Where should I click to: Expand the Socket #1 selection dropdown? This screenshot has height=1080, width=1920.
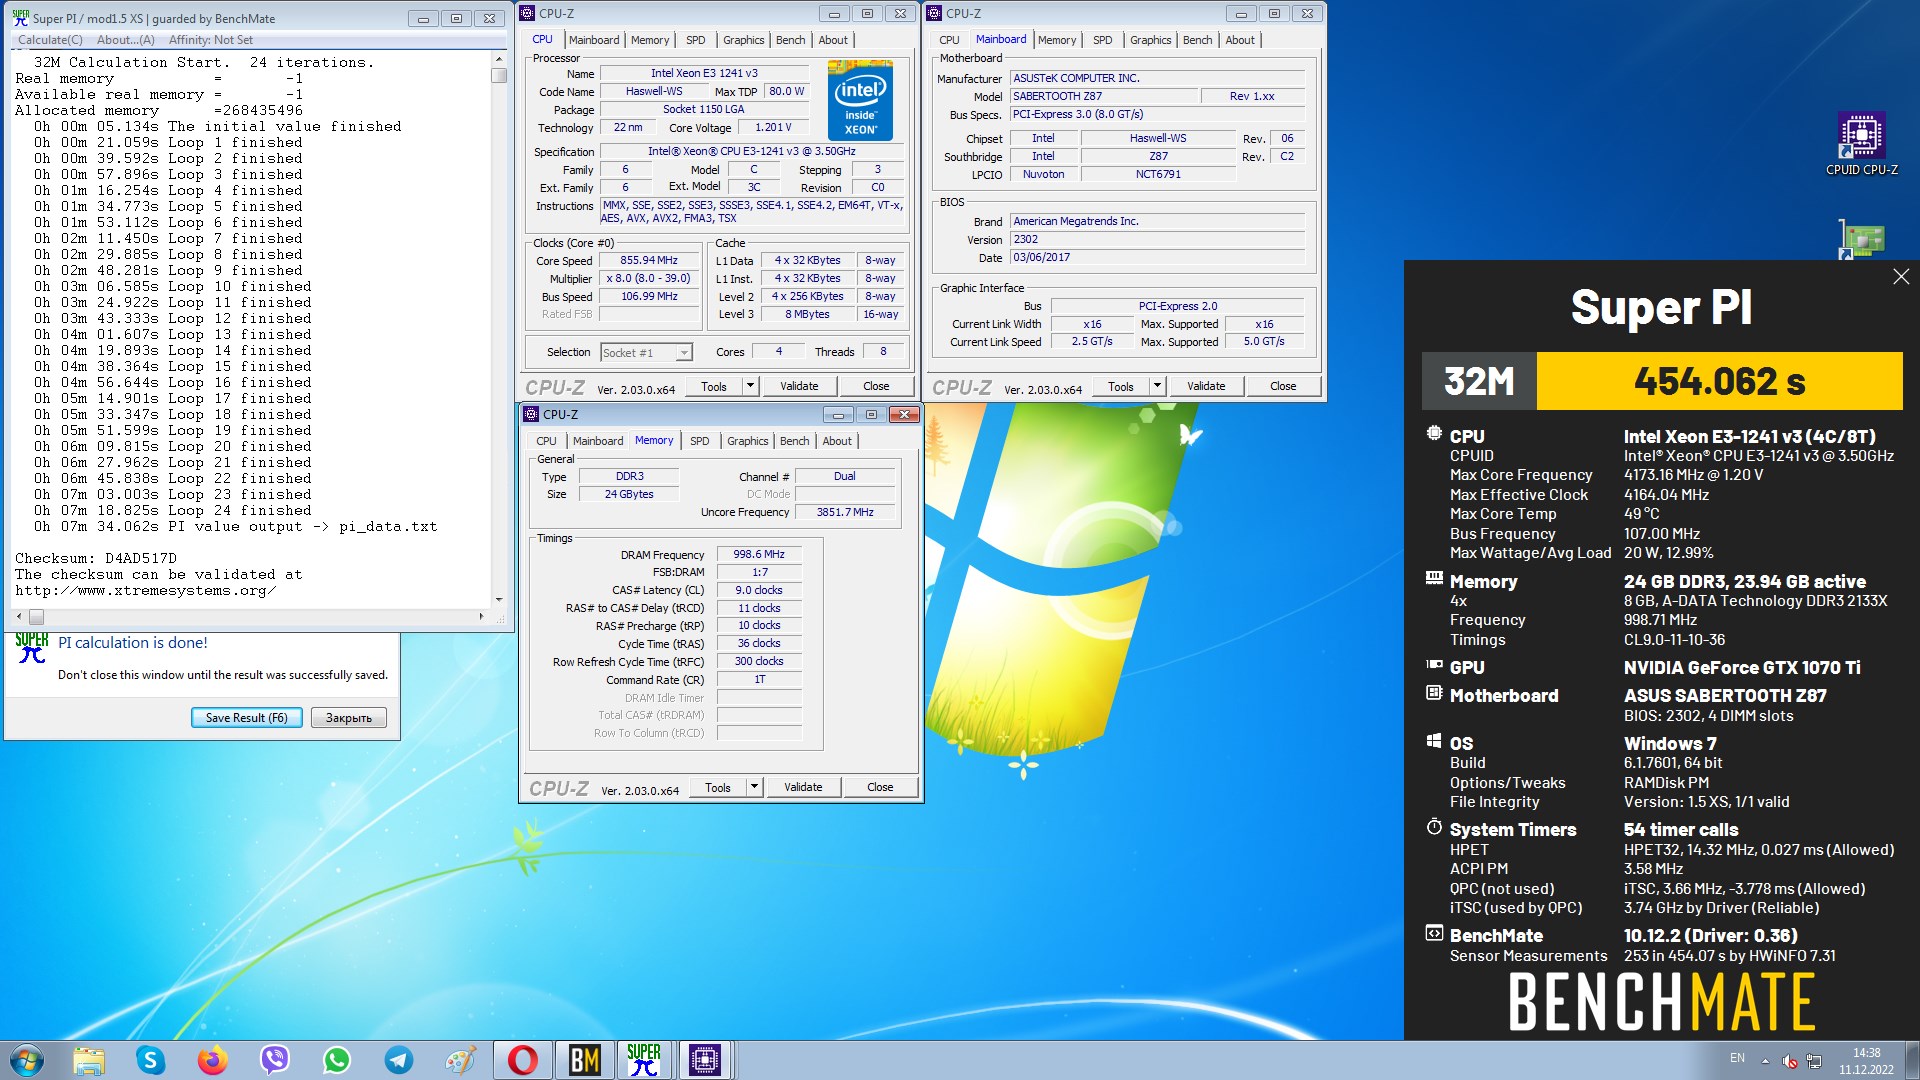pyautogui.click(x=684, y=353)
